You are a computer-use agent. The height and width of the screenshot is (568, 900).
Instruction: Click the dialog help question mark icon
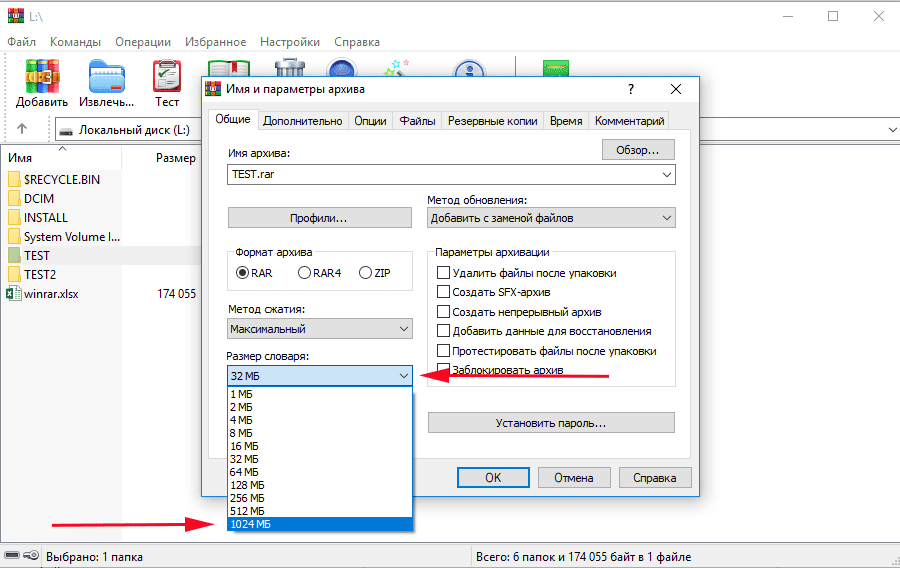(x=630, y=89)
